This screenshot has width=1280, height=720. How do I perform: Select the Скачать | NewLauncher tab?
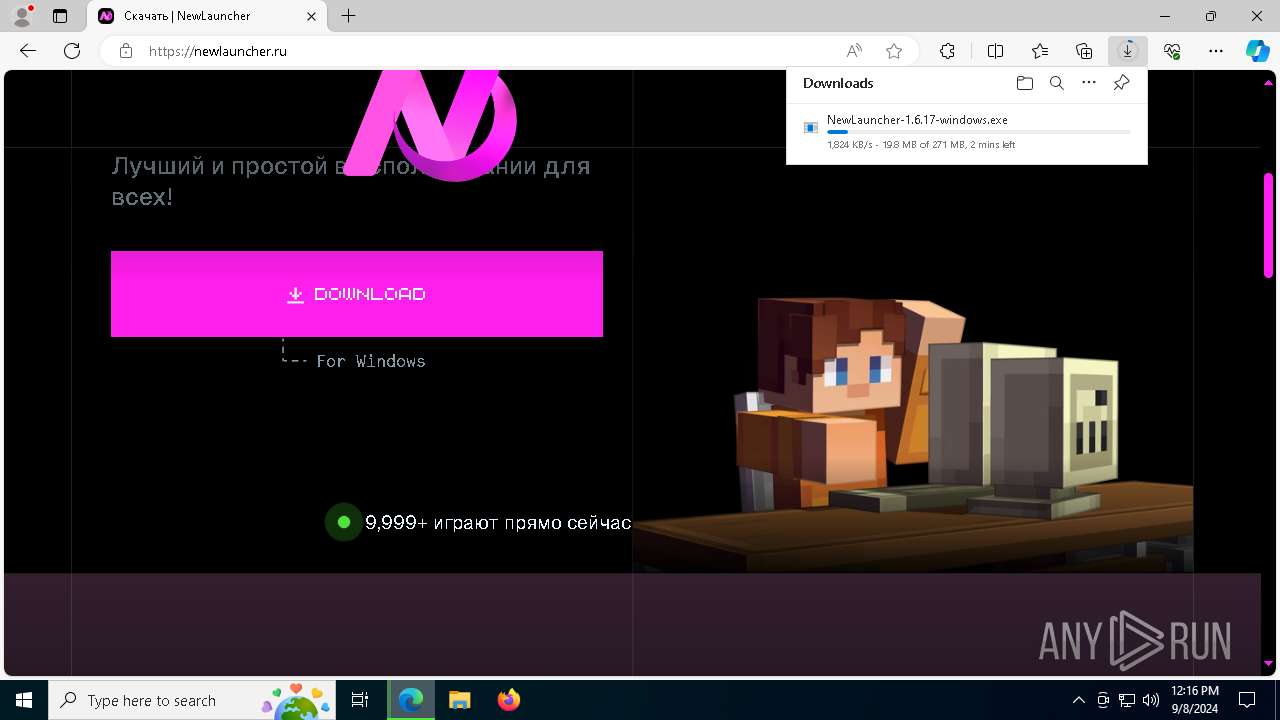[207, 16]
